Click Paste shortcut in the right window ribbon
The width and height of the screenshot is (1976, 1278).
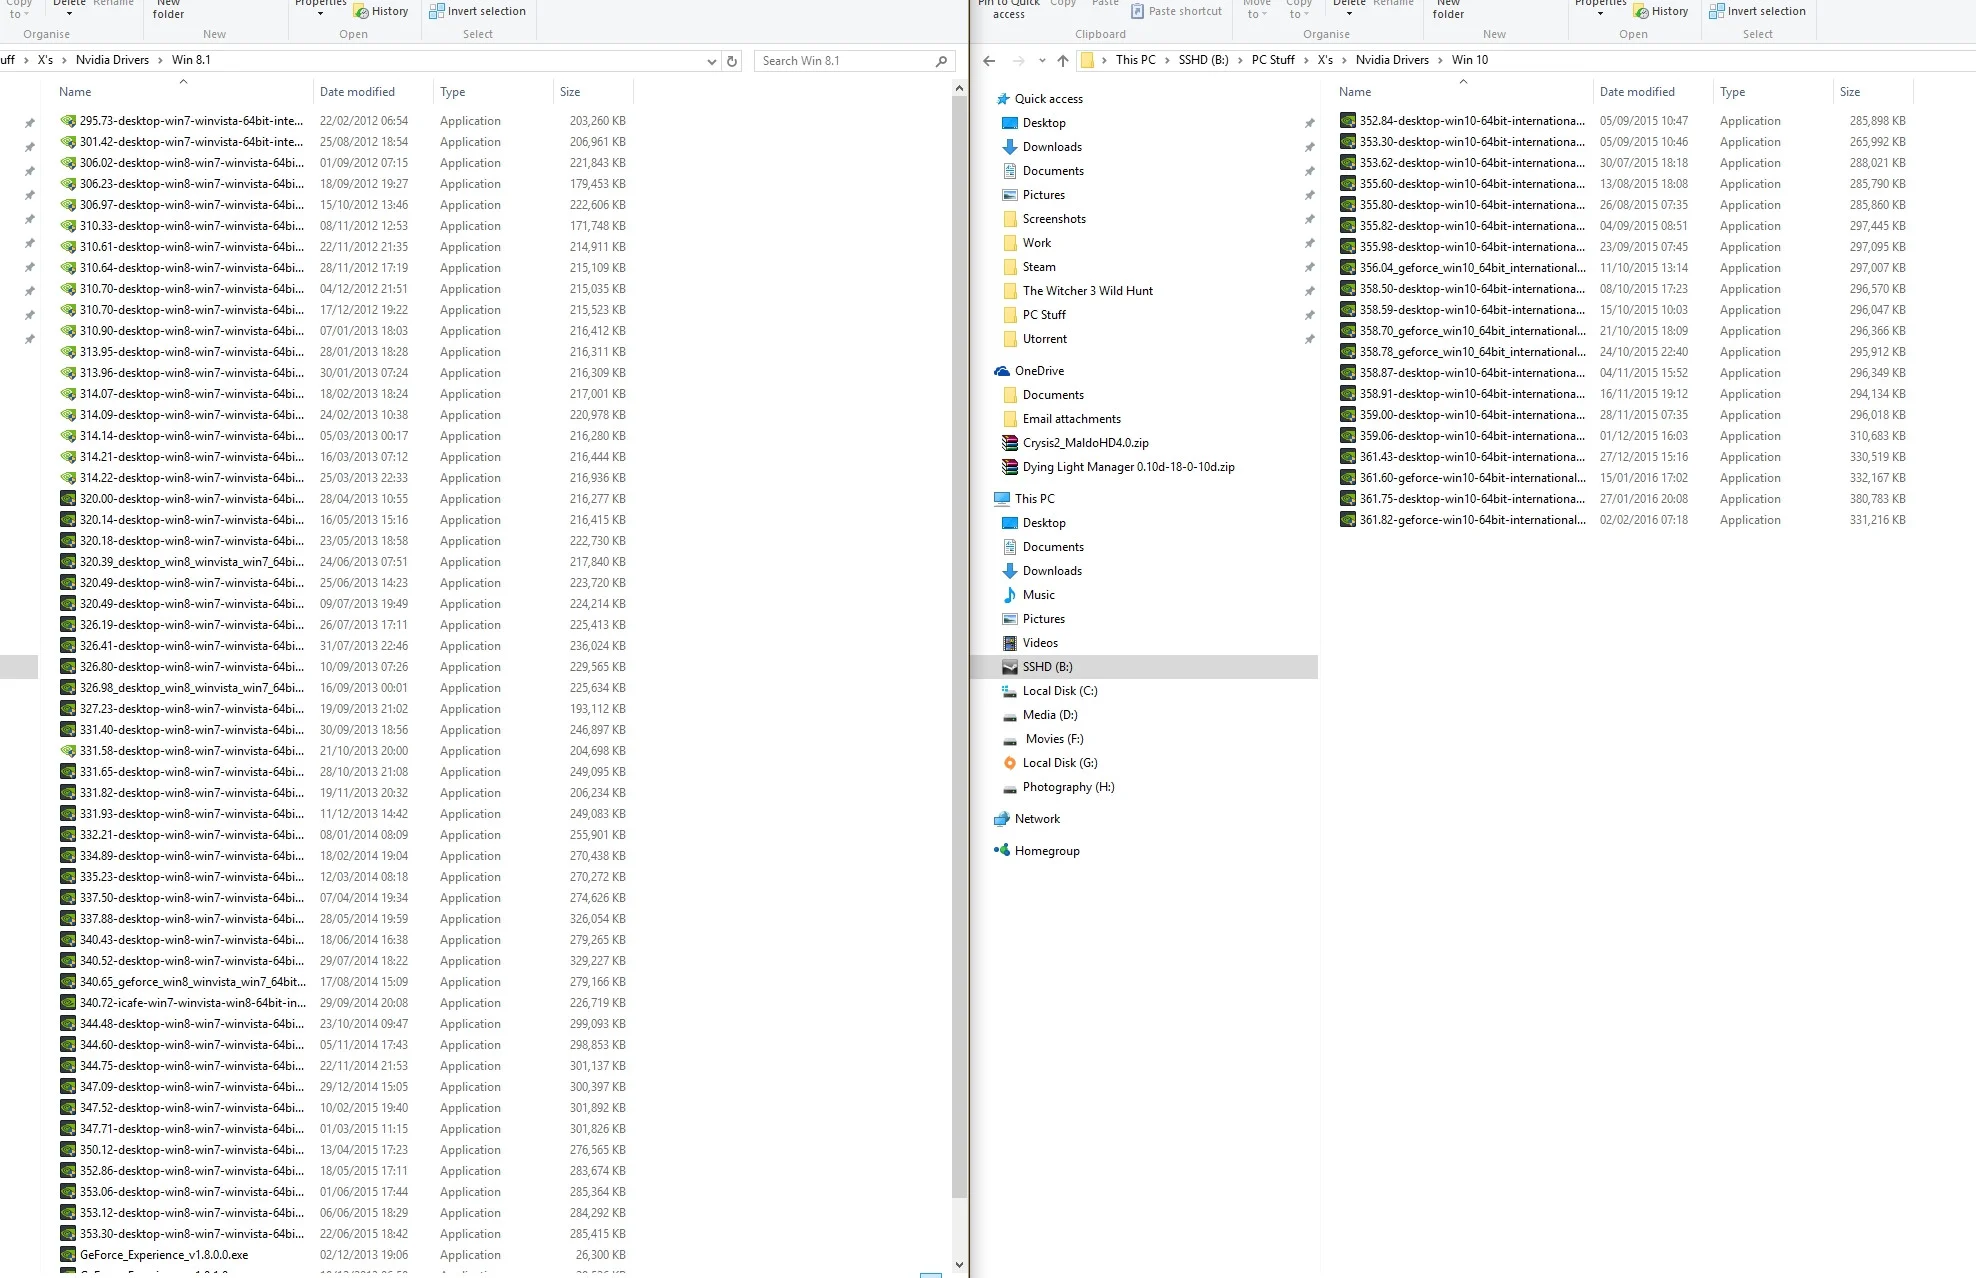1176,11
